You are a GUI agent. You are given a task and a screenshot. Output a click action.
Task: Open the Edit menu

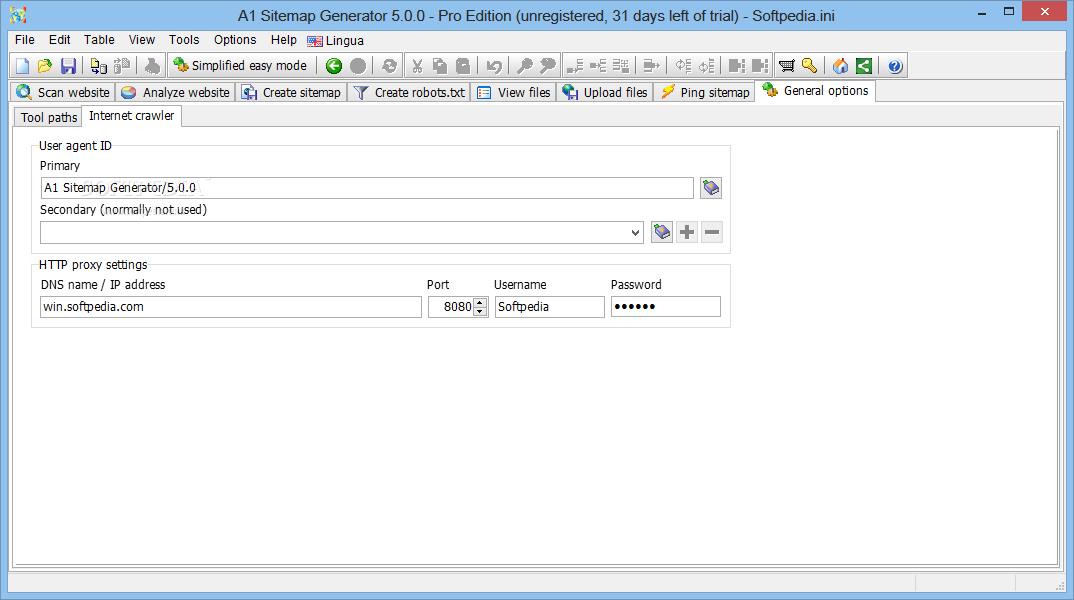[x=60, y=40]
